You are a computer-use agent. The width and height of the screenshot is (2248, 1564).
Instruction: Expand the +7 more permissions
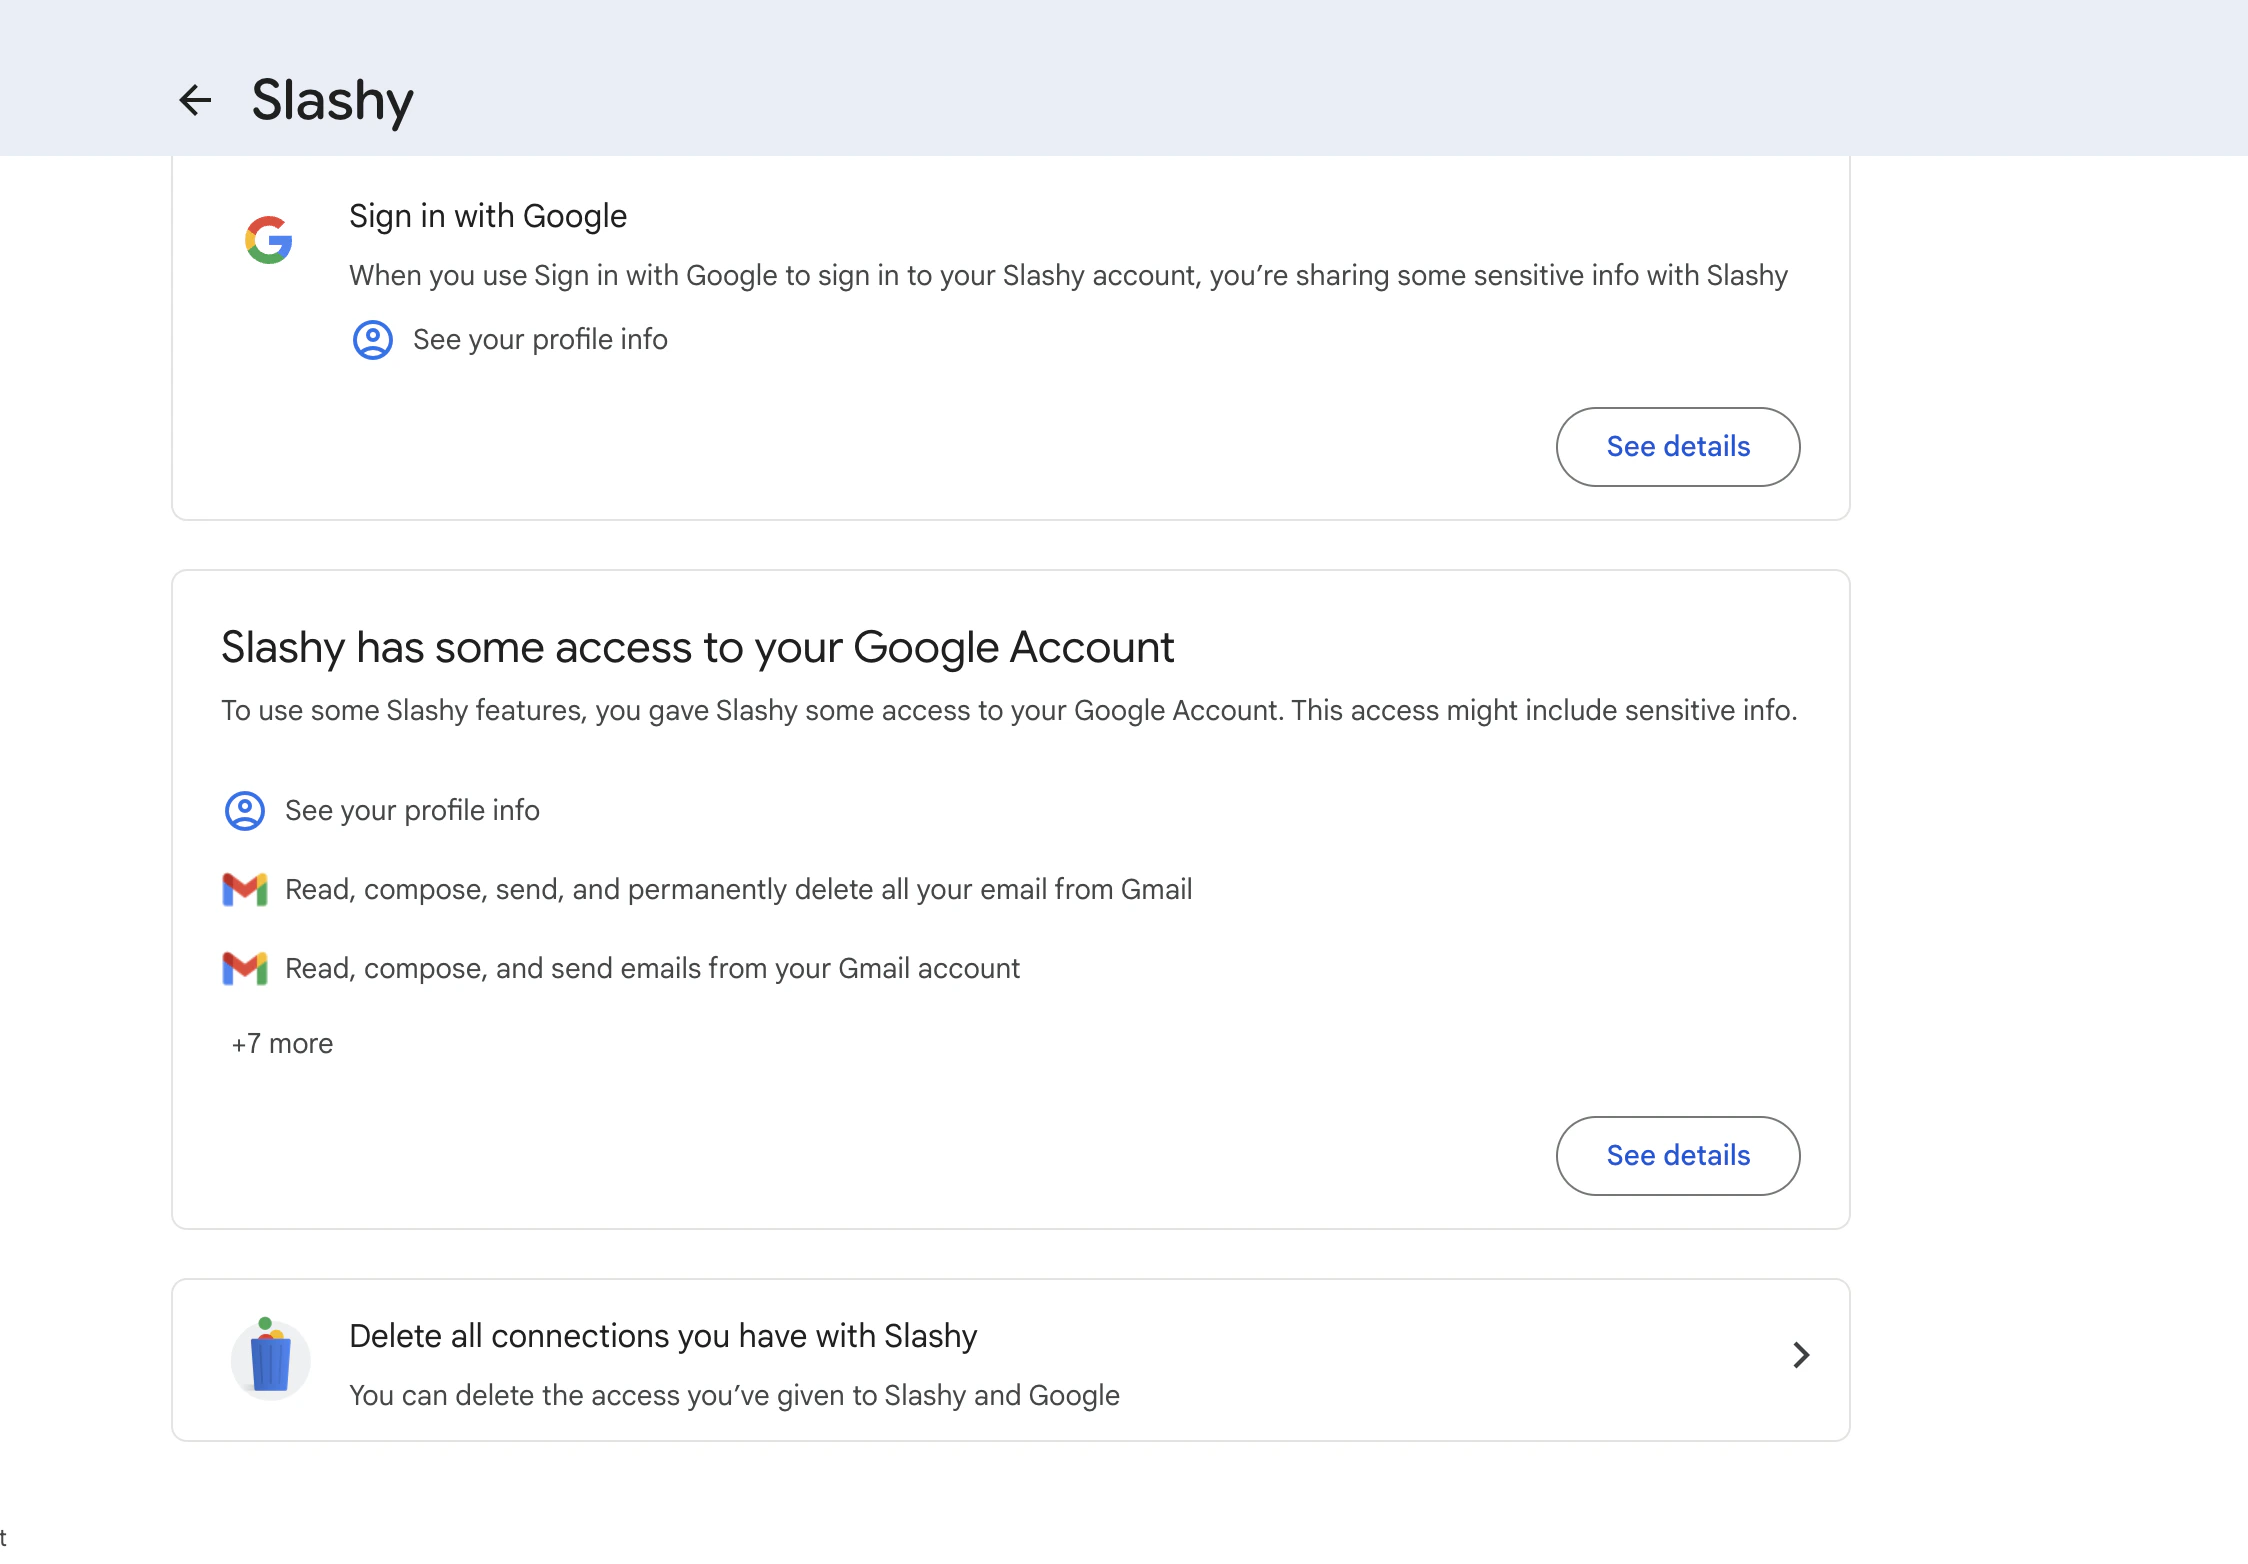pos(282,1044)
